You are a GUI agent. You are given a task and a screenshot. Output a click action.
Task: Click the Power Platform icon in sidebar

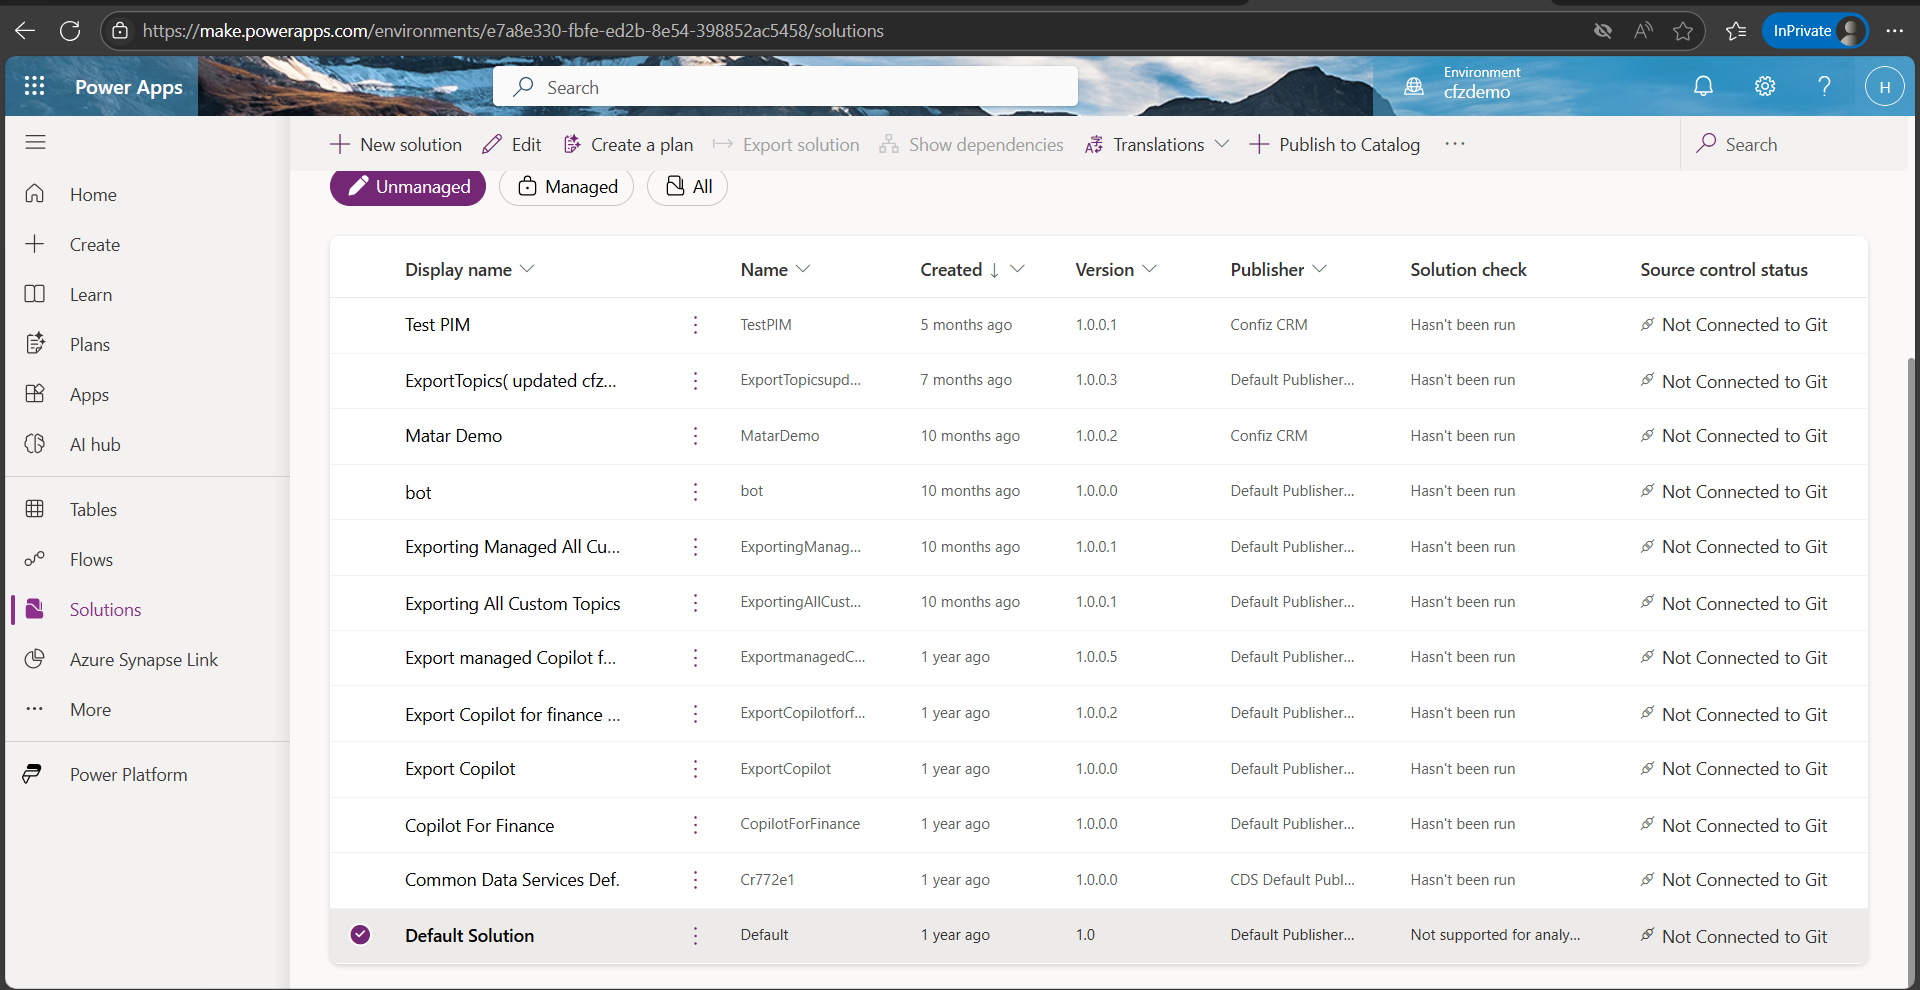click(33, 775)
